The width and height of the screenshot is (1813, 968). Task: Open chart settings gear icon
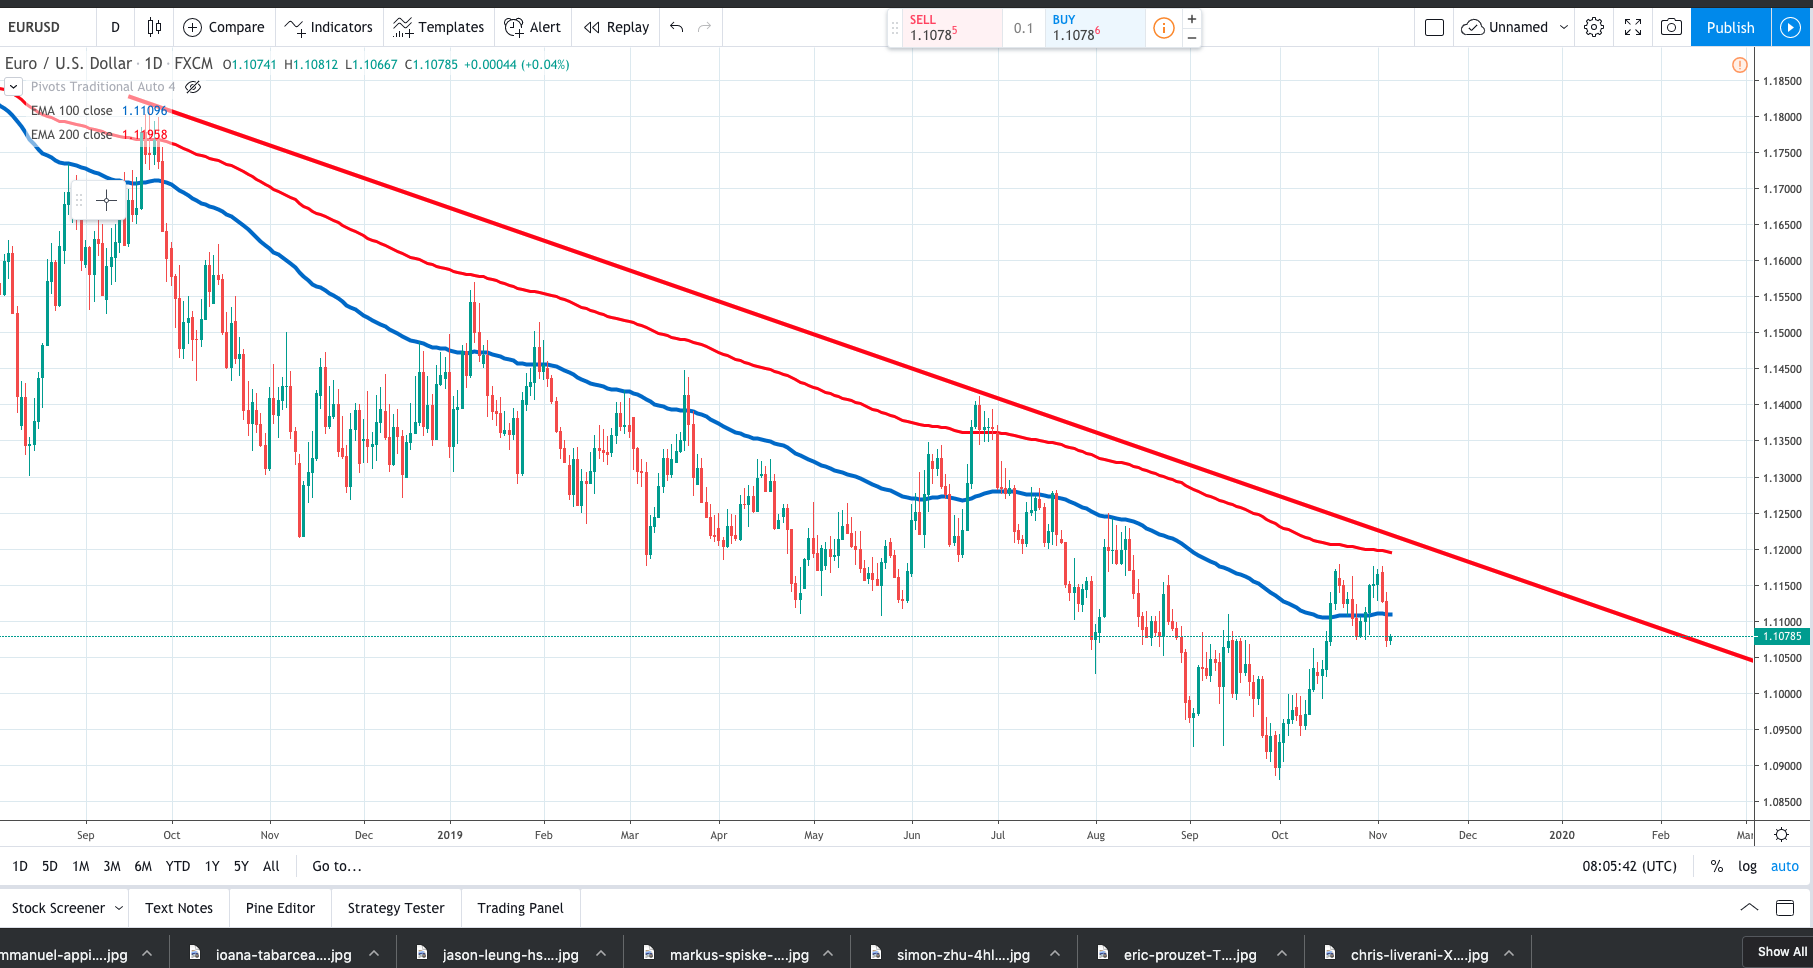(x=1594, y=27)
